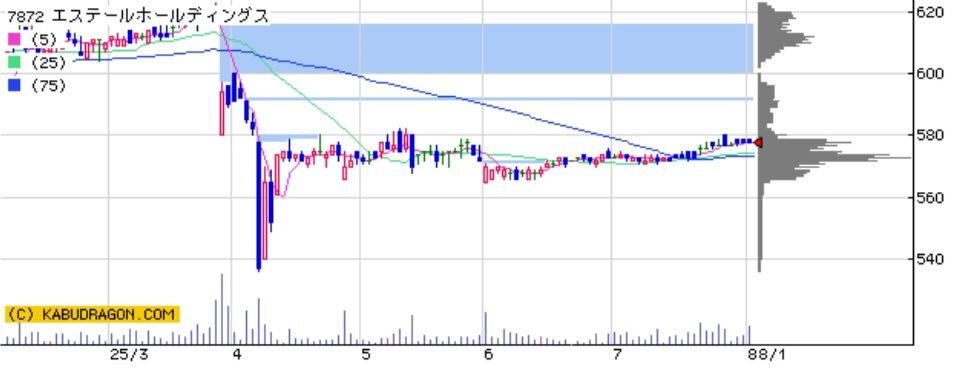Click the upper volume profile cluster near 610
The width and height of the screenshot is (972, 379).
(785, 38)
